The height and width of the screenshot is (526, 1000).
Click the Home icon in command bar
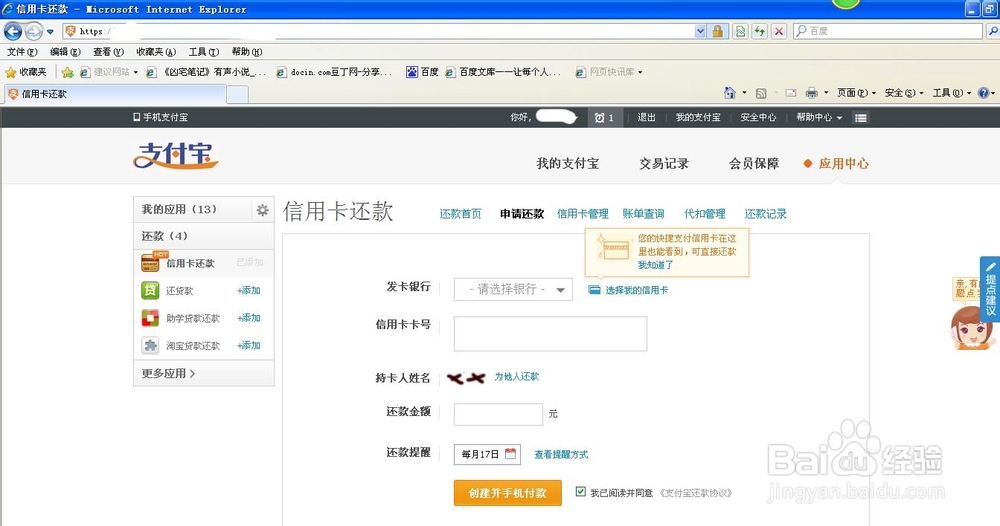[x=730, y=93]
